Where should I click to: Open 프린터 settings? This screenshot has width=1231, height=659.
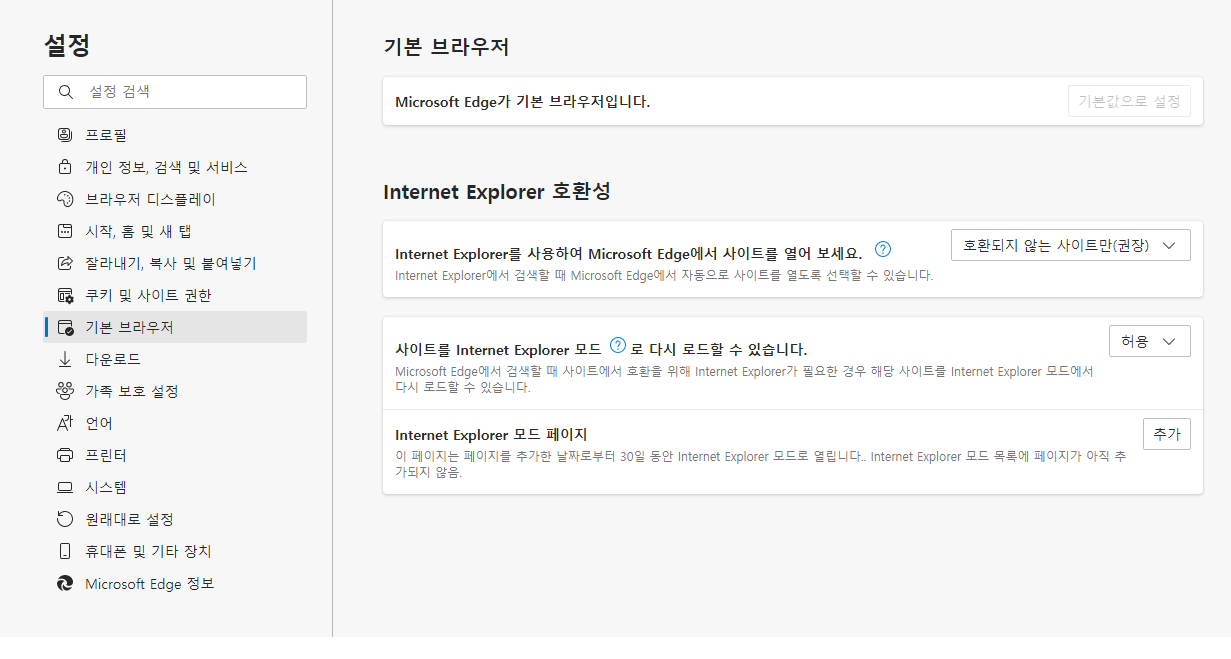point(175,455)
